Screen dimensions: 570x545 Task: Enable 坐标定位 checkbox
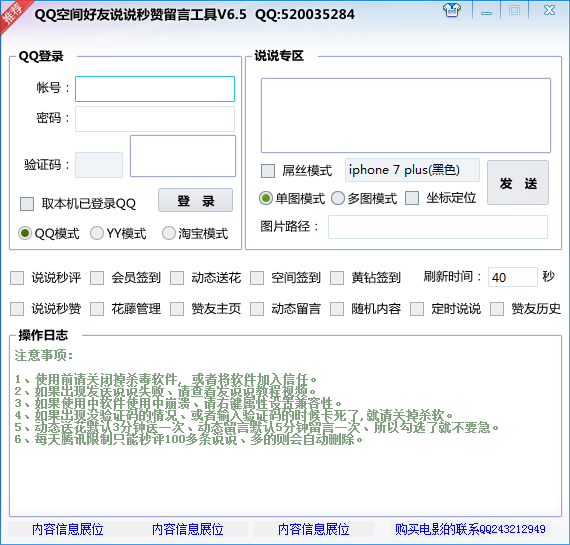coord(412,198)
